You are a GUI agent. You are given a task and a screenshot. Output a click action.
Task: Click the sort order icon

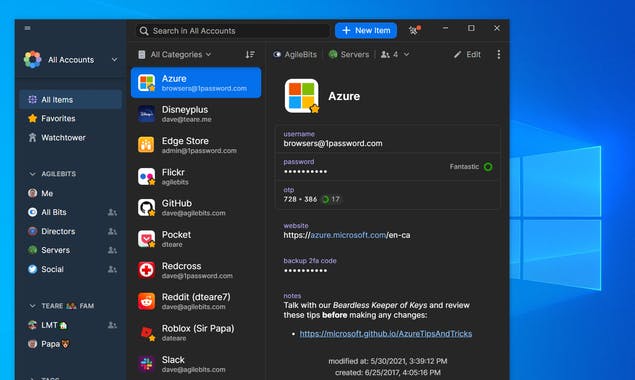(x=250, y=54)
